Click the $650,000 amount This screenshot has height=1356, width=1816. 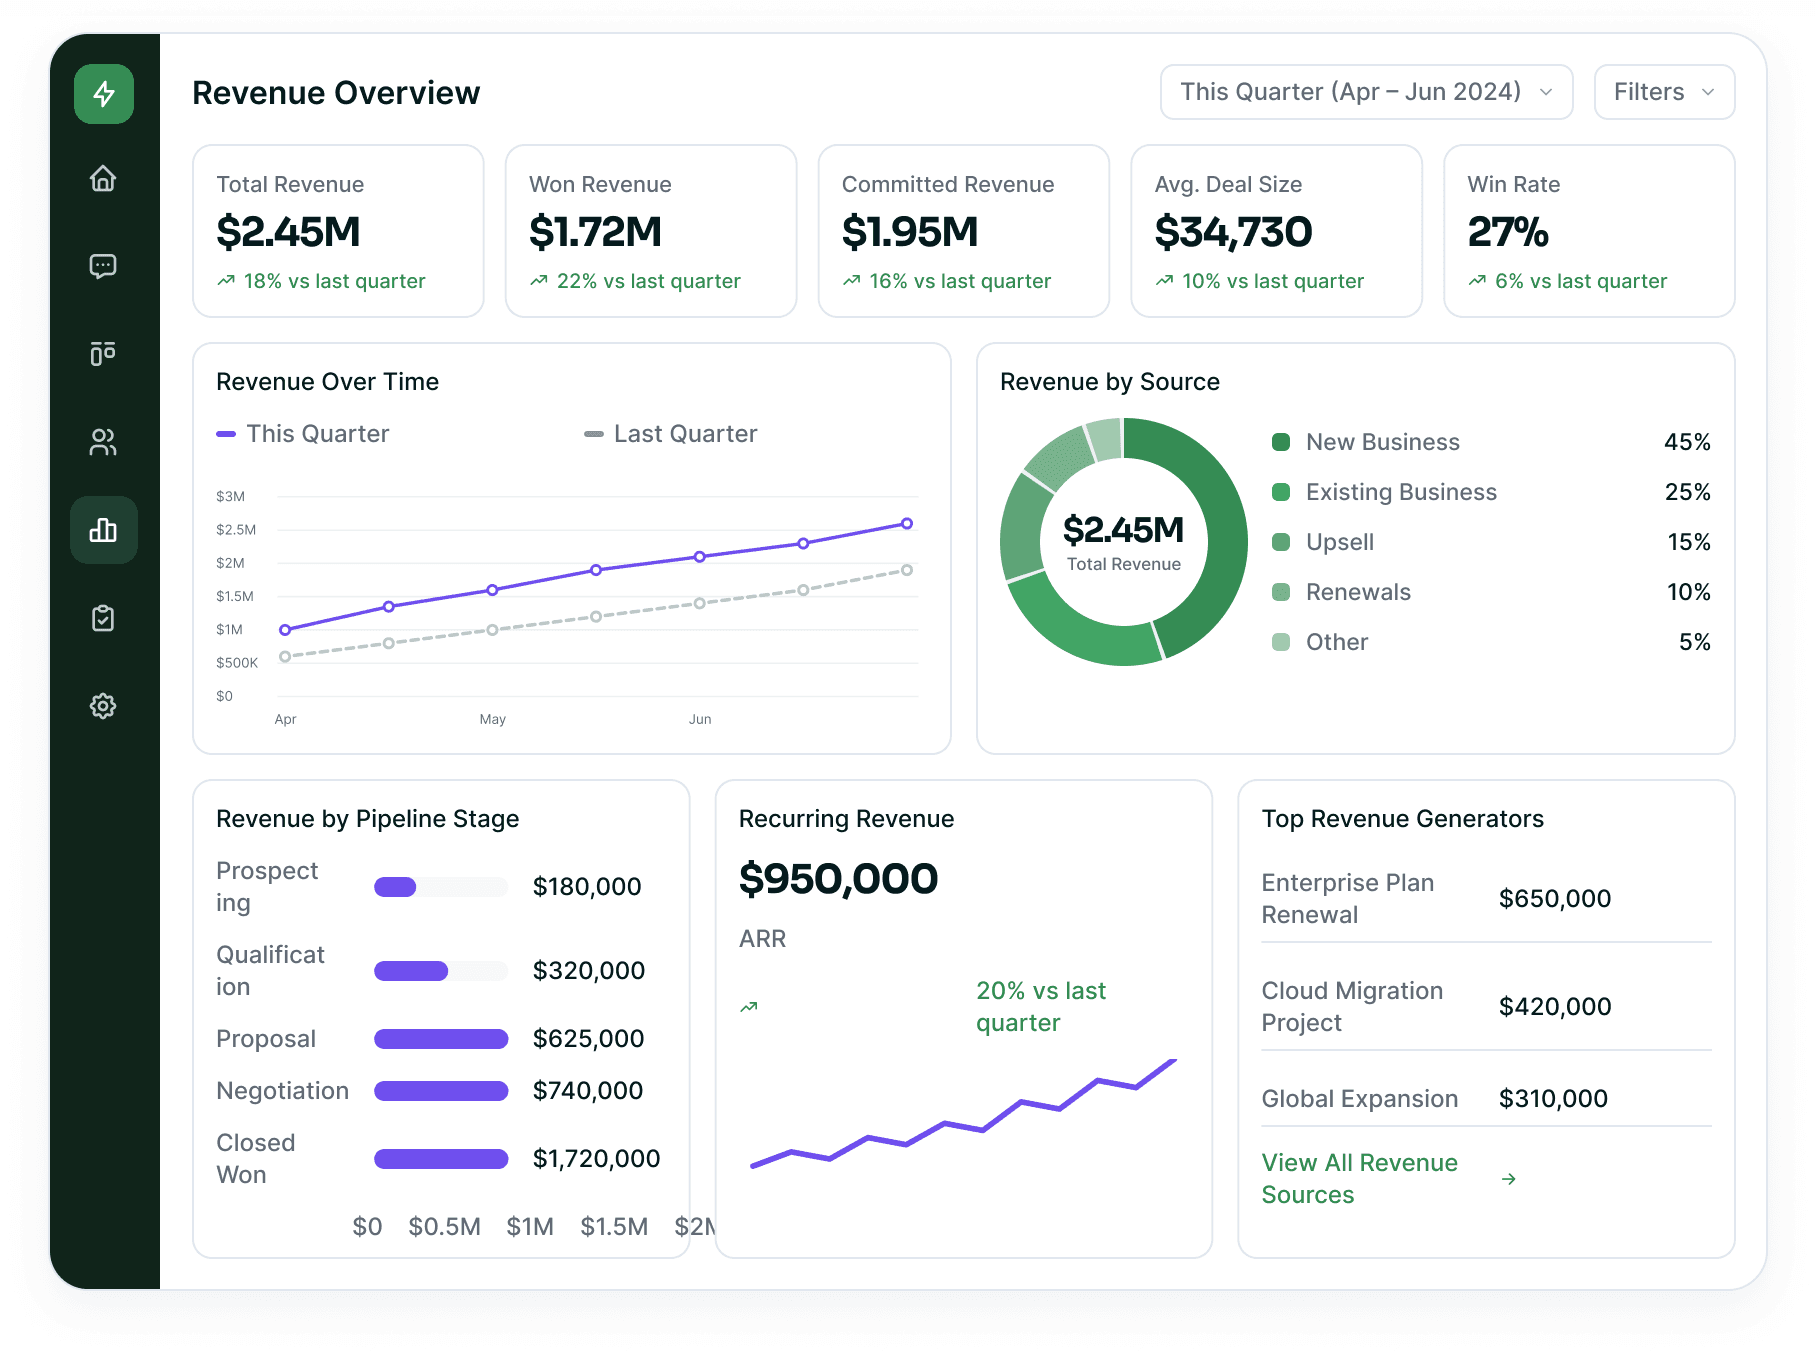(1555, 899)
